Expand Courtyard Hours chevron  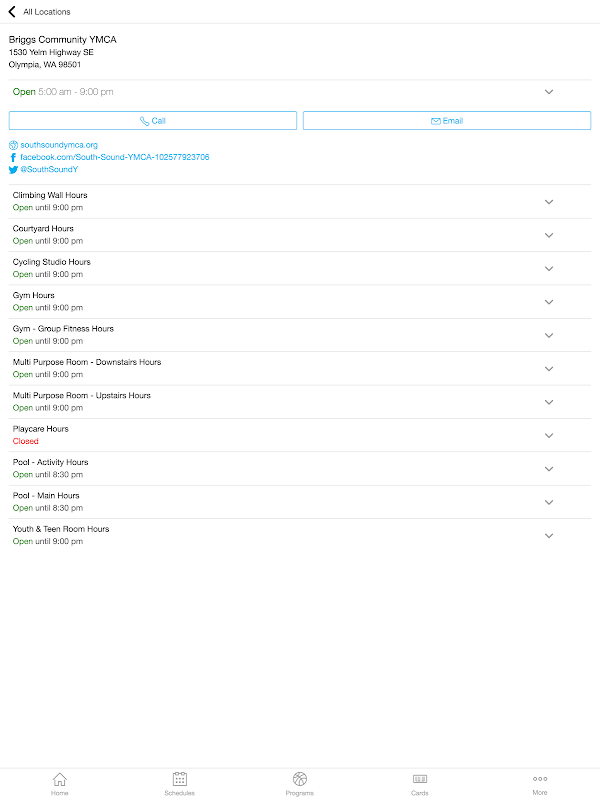point(549,235)
